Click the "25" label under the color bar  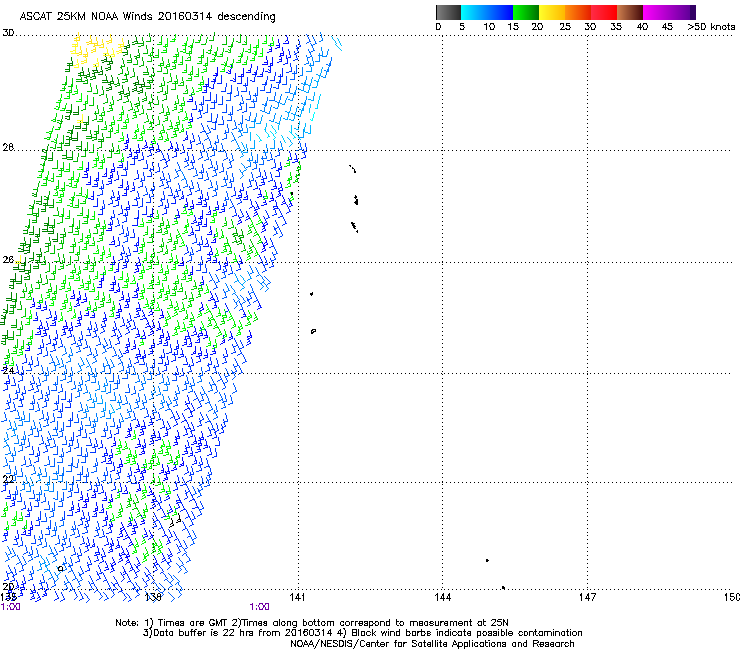pyautogui.click(x=565, y=27)
